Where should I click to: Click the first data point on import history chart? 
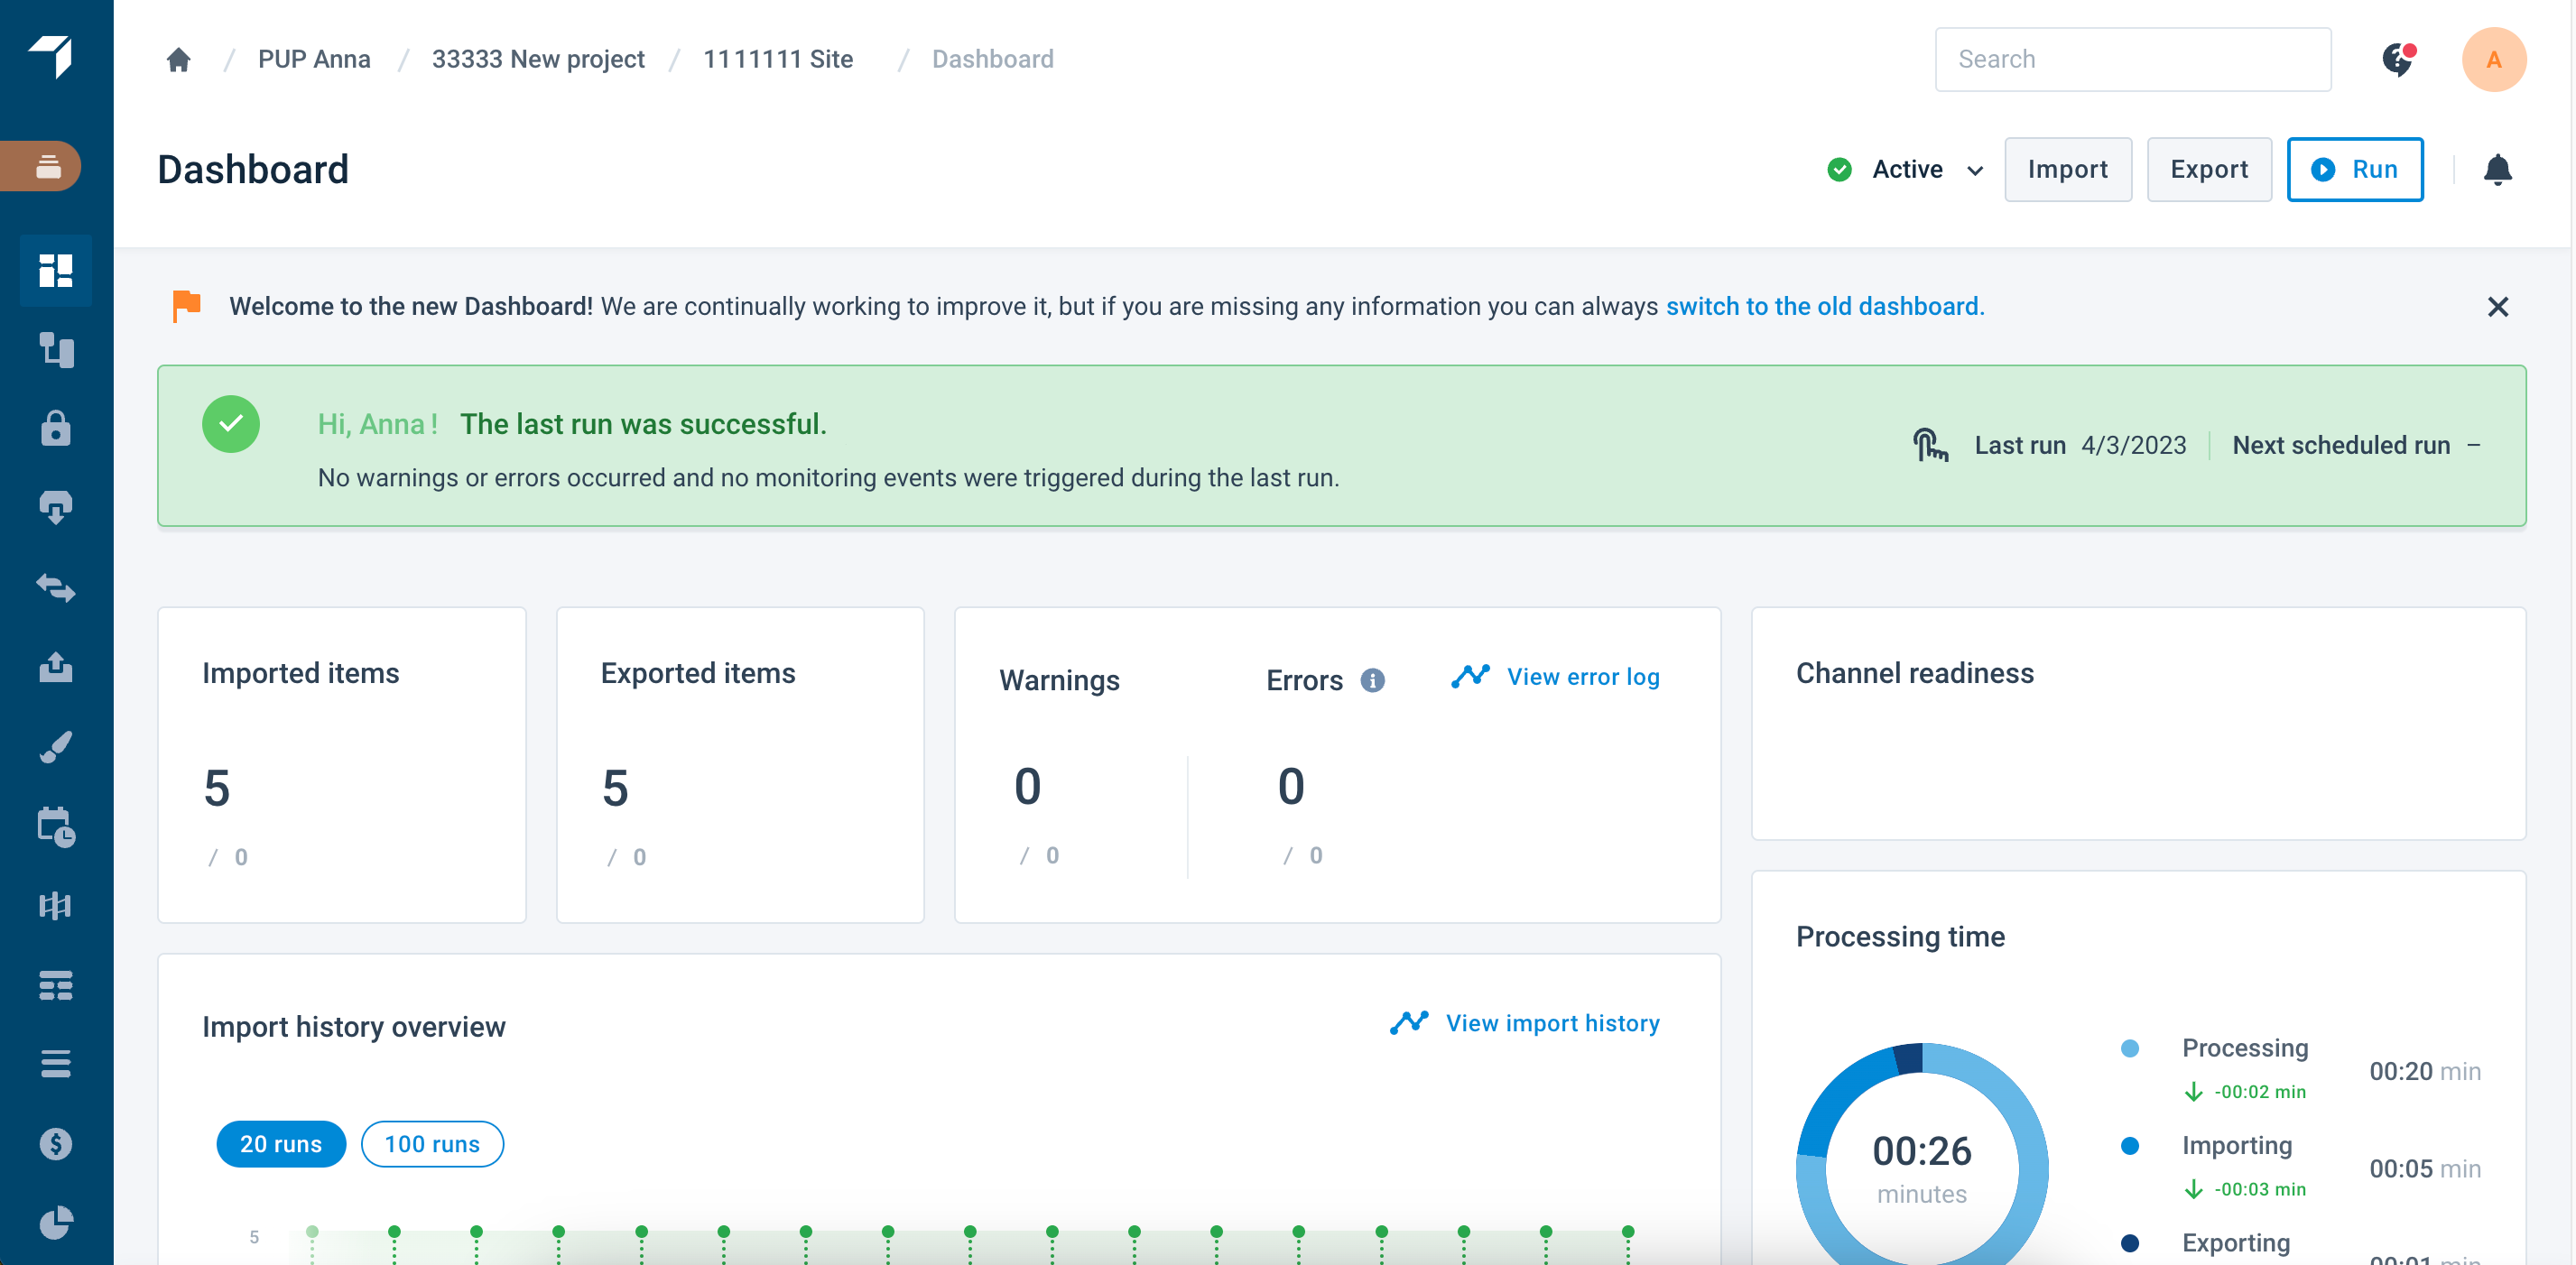312,1231
